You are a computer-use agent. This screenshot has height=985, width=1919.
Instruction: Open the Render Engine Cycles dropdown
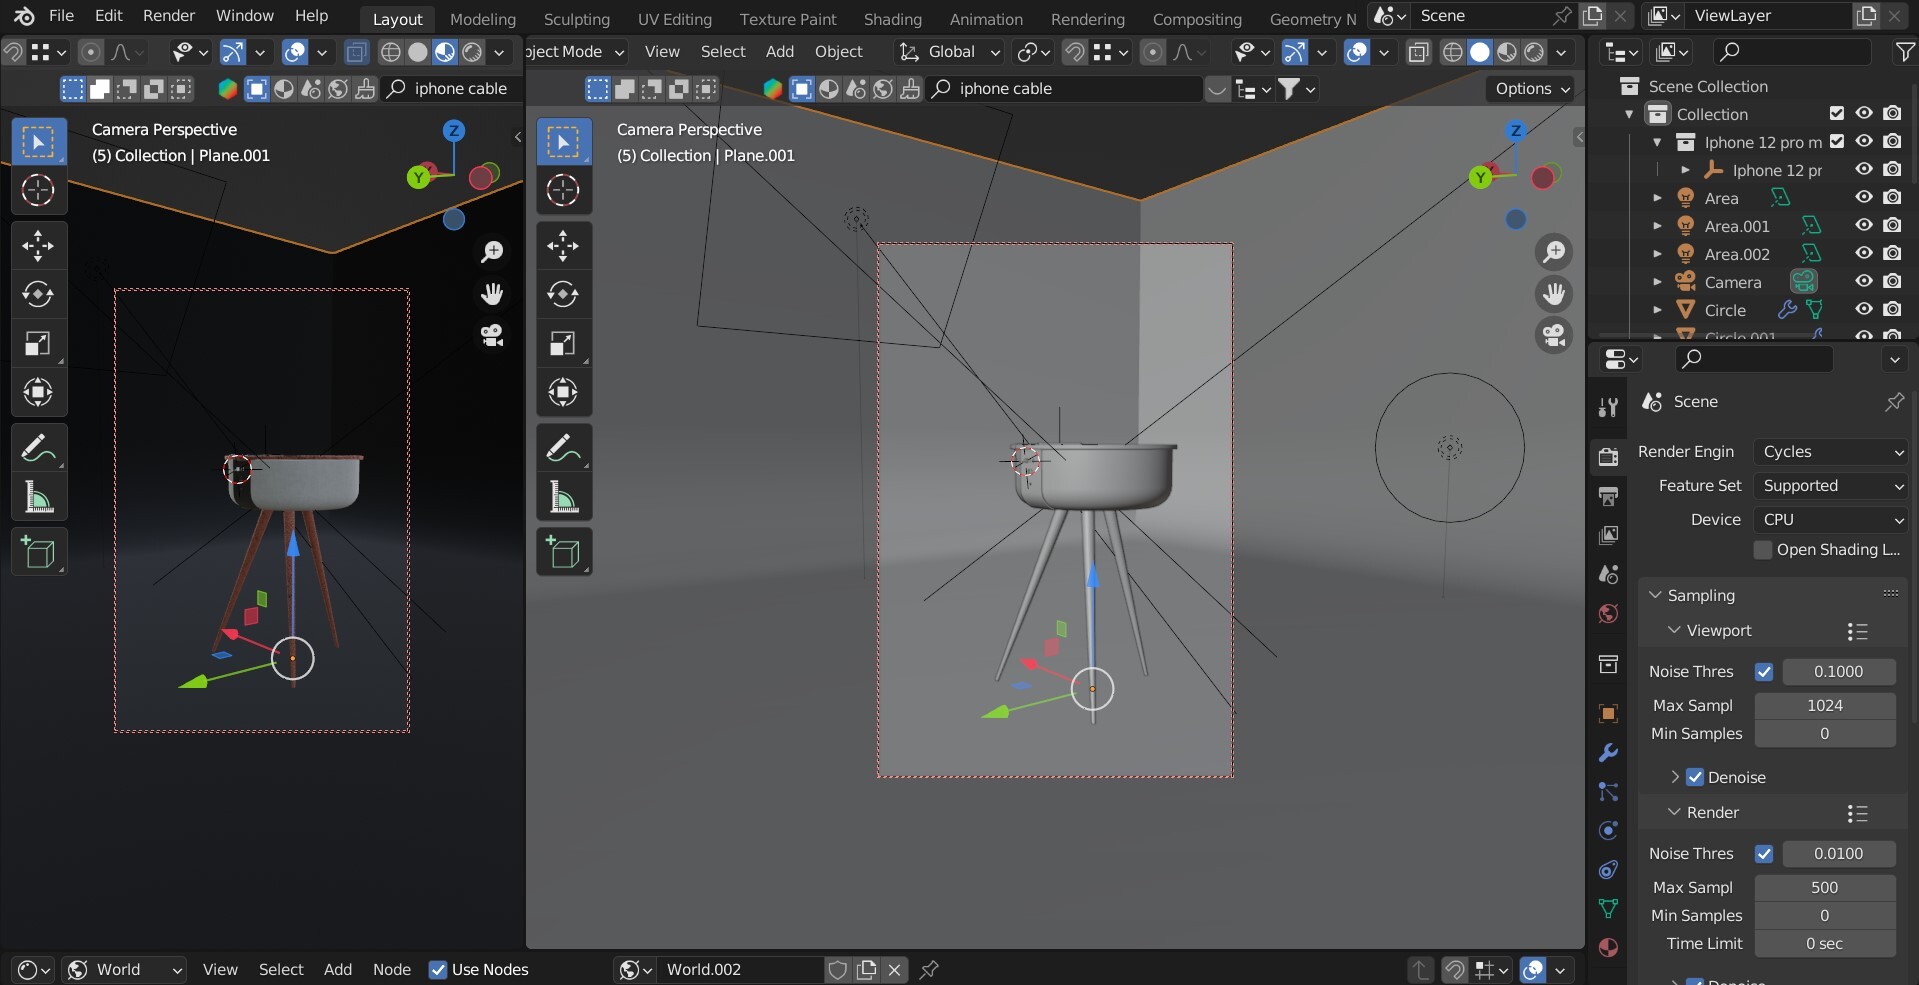click(1831, 452)
